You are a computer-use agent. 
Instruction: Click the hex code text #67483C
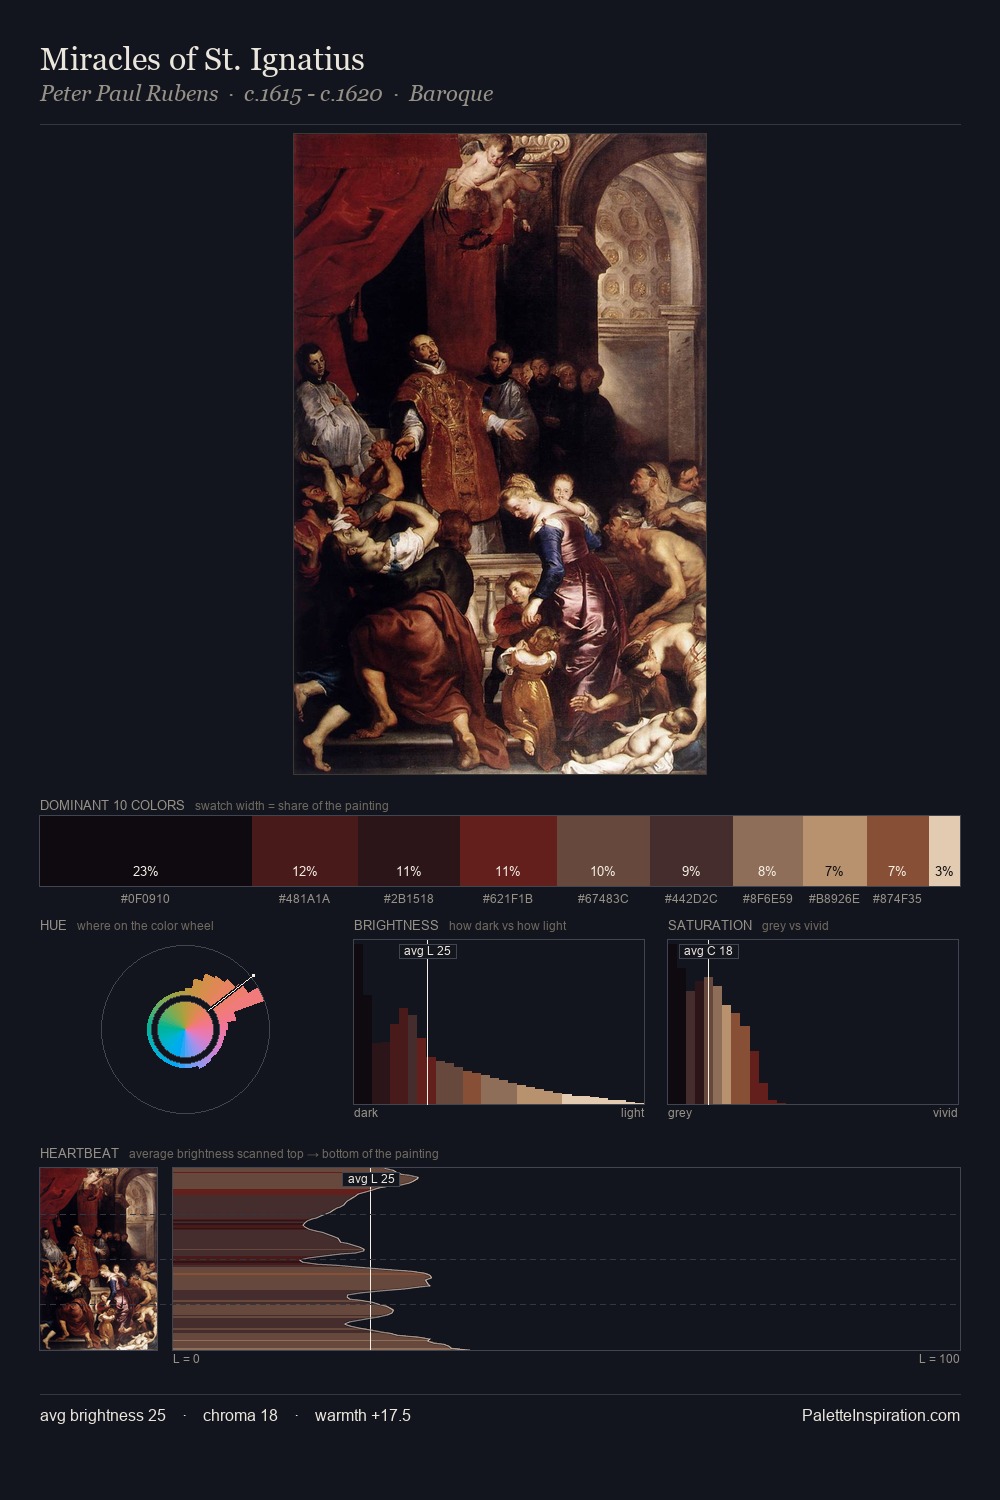(x=603, y=899)
